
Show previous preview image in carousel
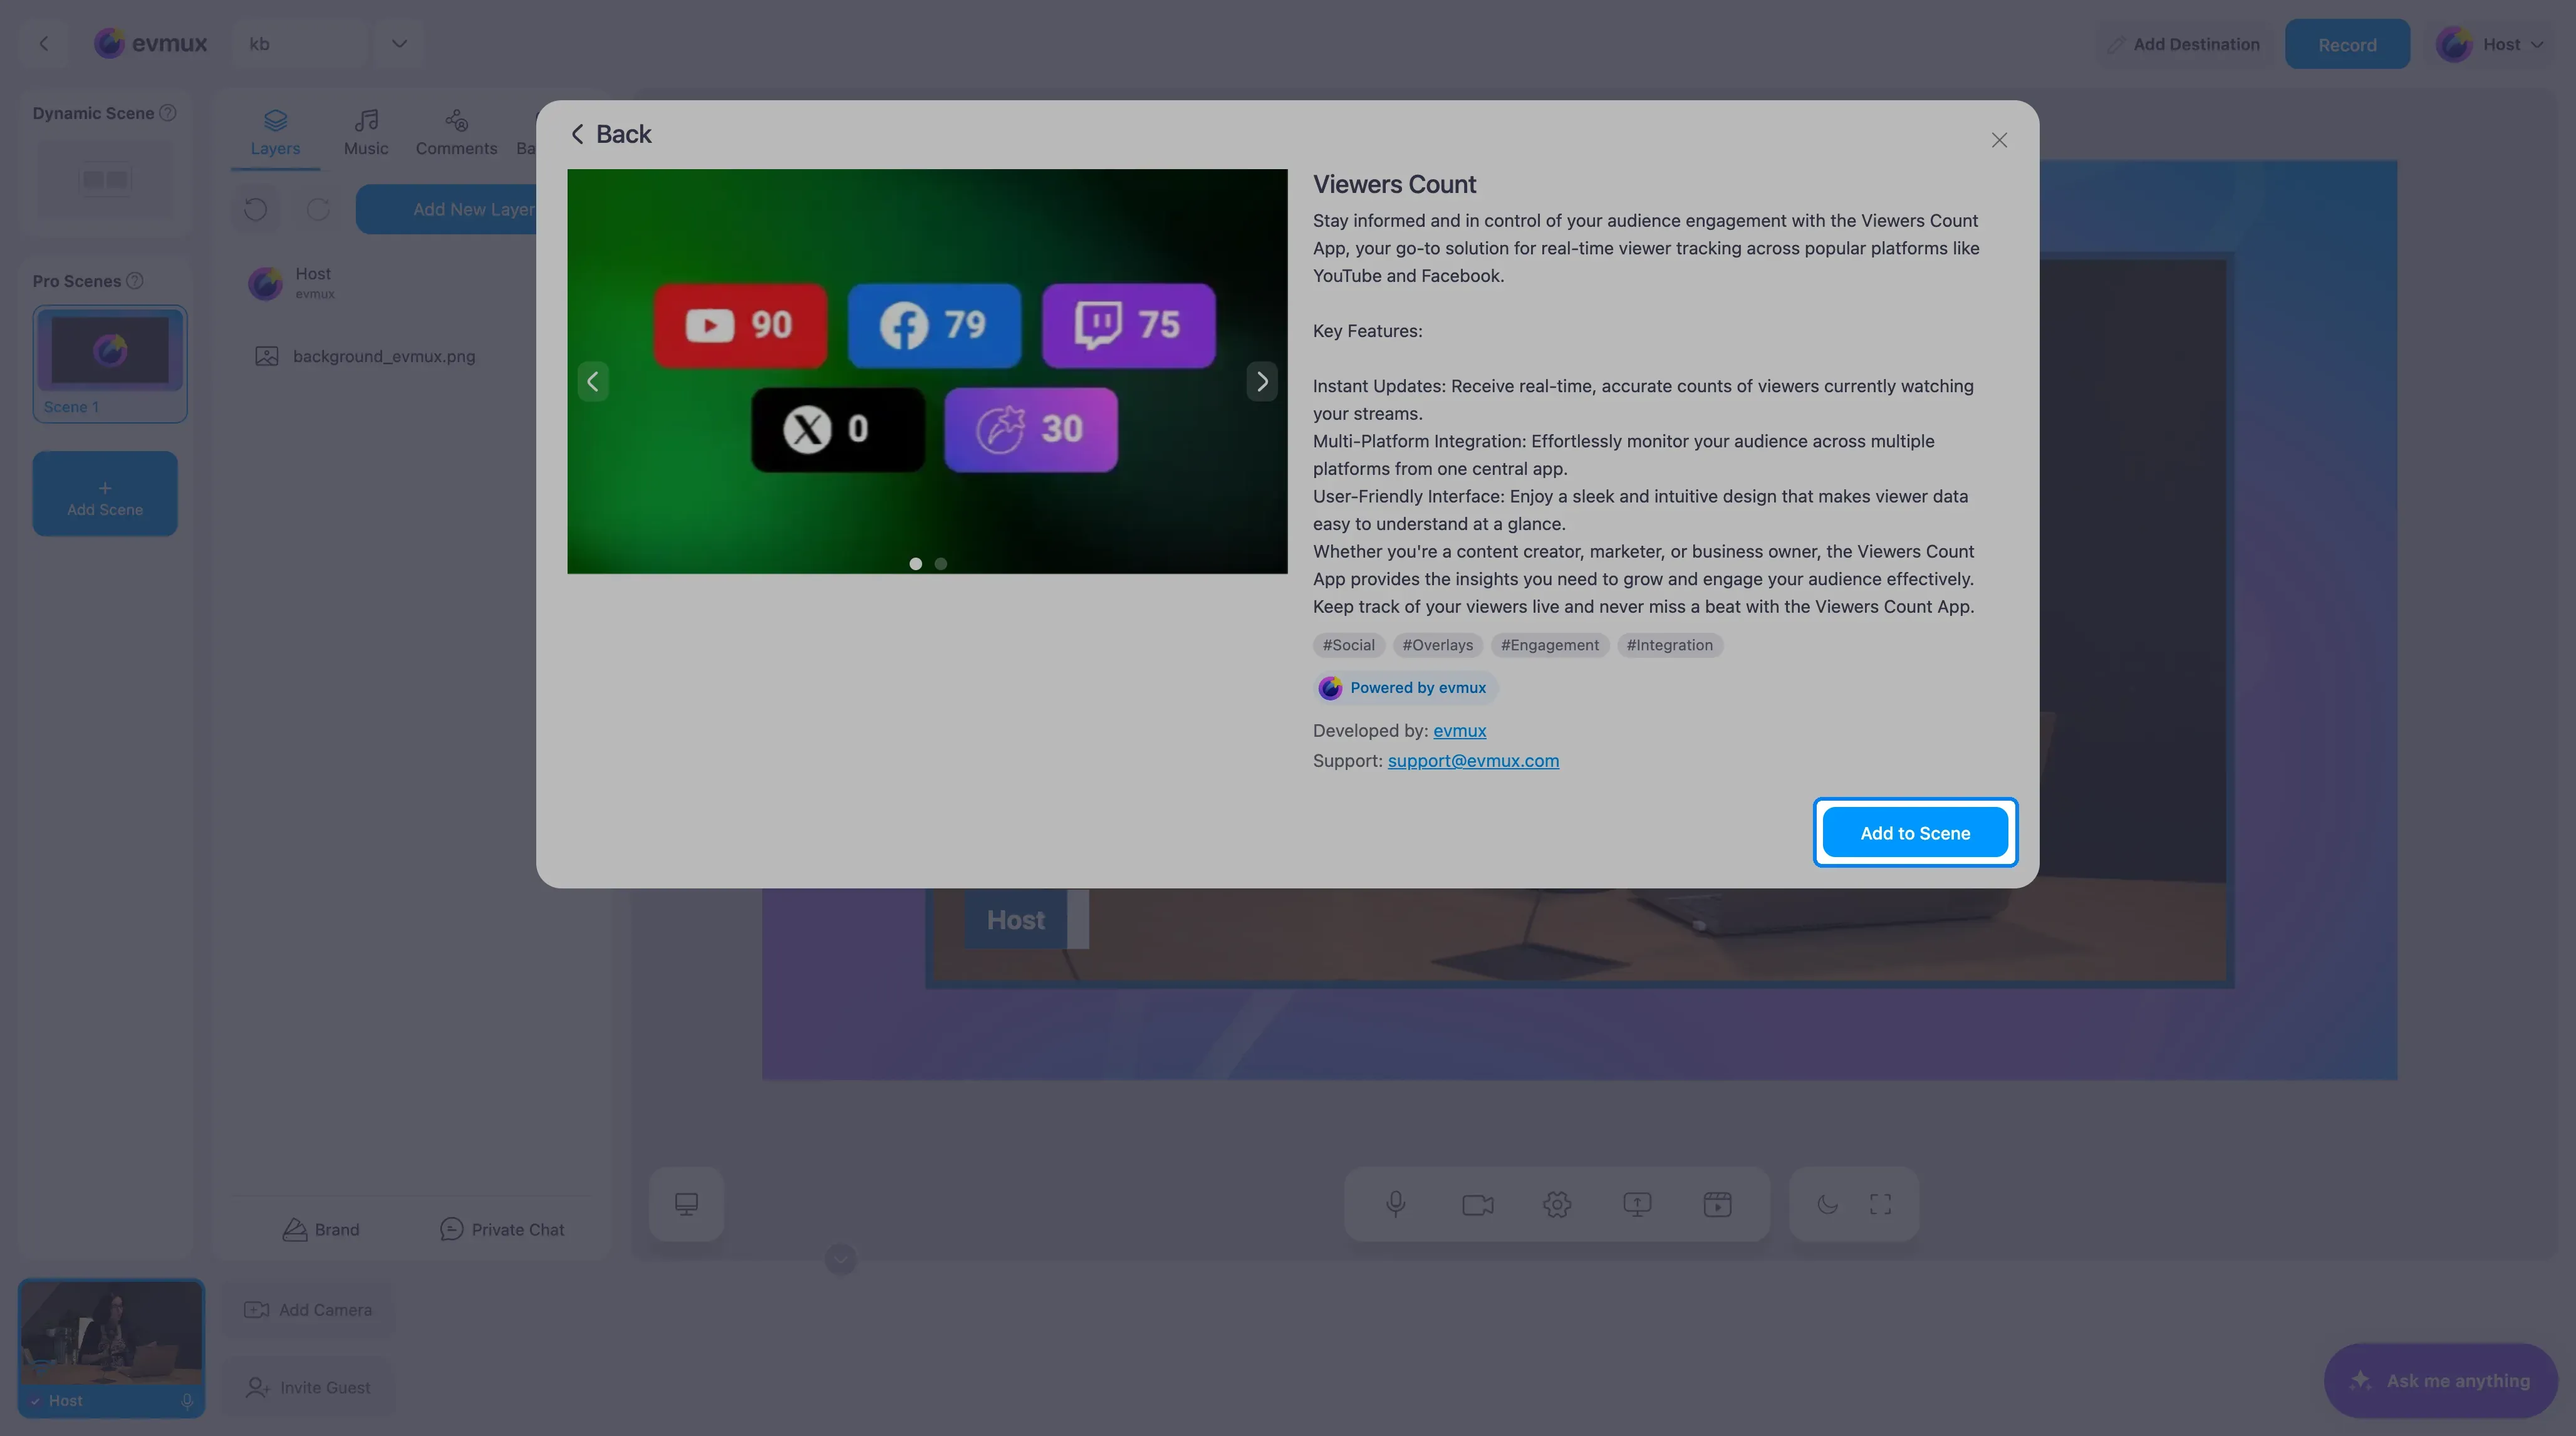point(593,381)
